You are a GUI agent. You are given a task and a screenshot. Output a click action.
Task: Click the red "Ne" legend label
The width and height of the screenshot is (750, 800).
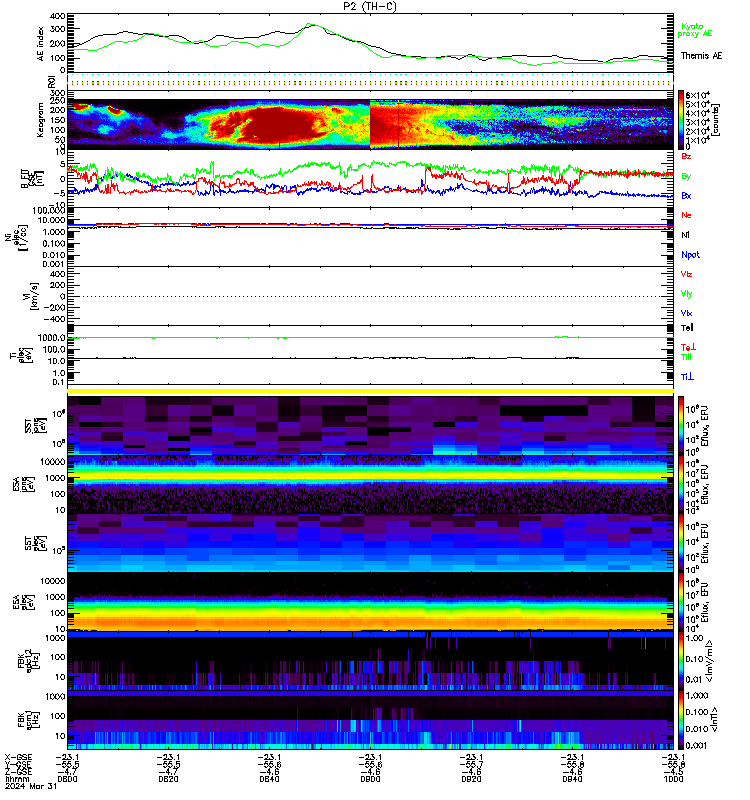pos(686,215)
